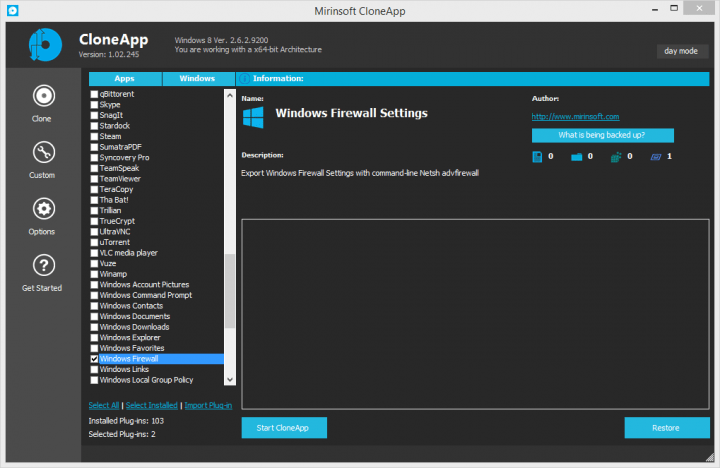
Task: Select the Windows Command Prompt entry
Action: click(146, 295)
